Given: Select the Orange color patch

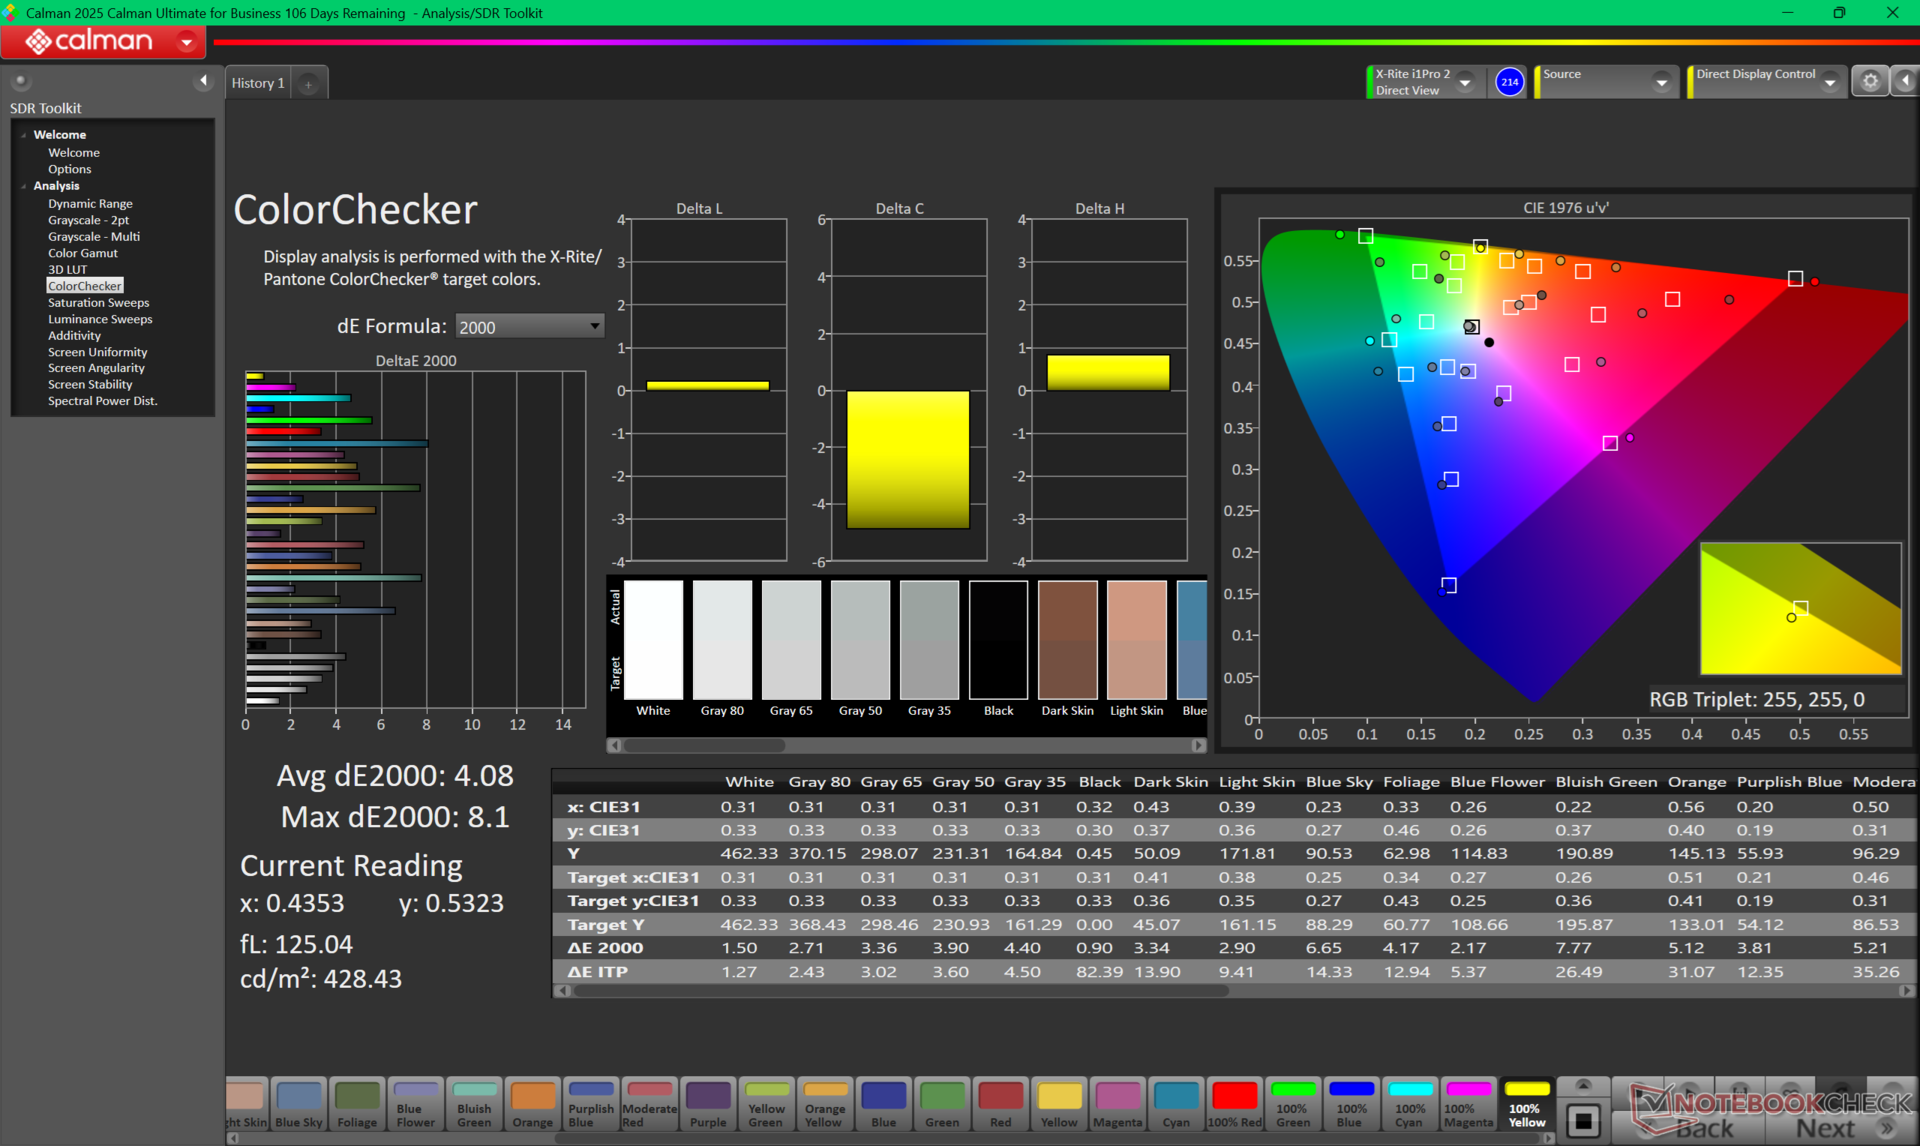Looking at the screenshot, I should (532, 1104).
